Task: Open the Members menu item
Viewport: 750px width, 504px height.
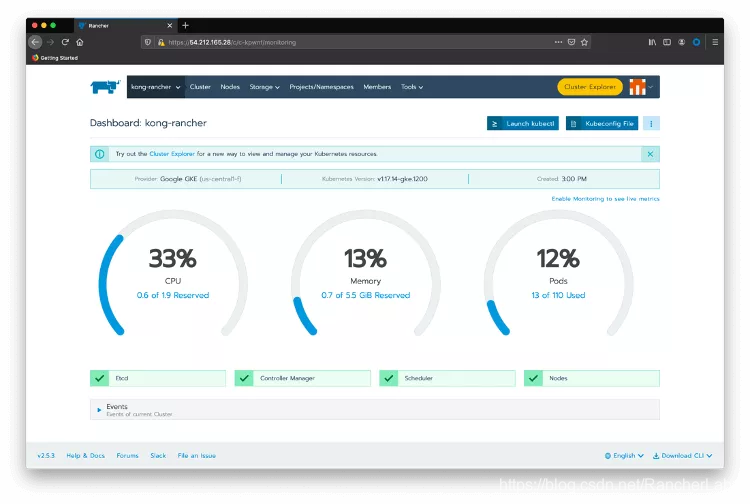Action: click(377, 87)
